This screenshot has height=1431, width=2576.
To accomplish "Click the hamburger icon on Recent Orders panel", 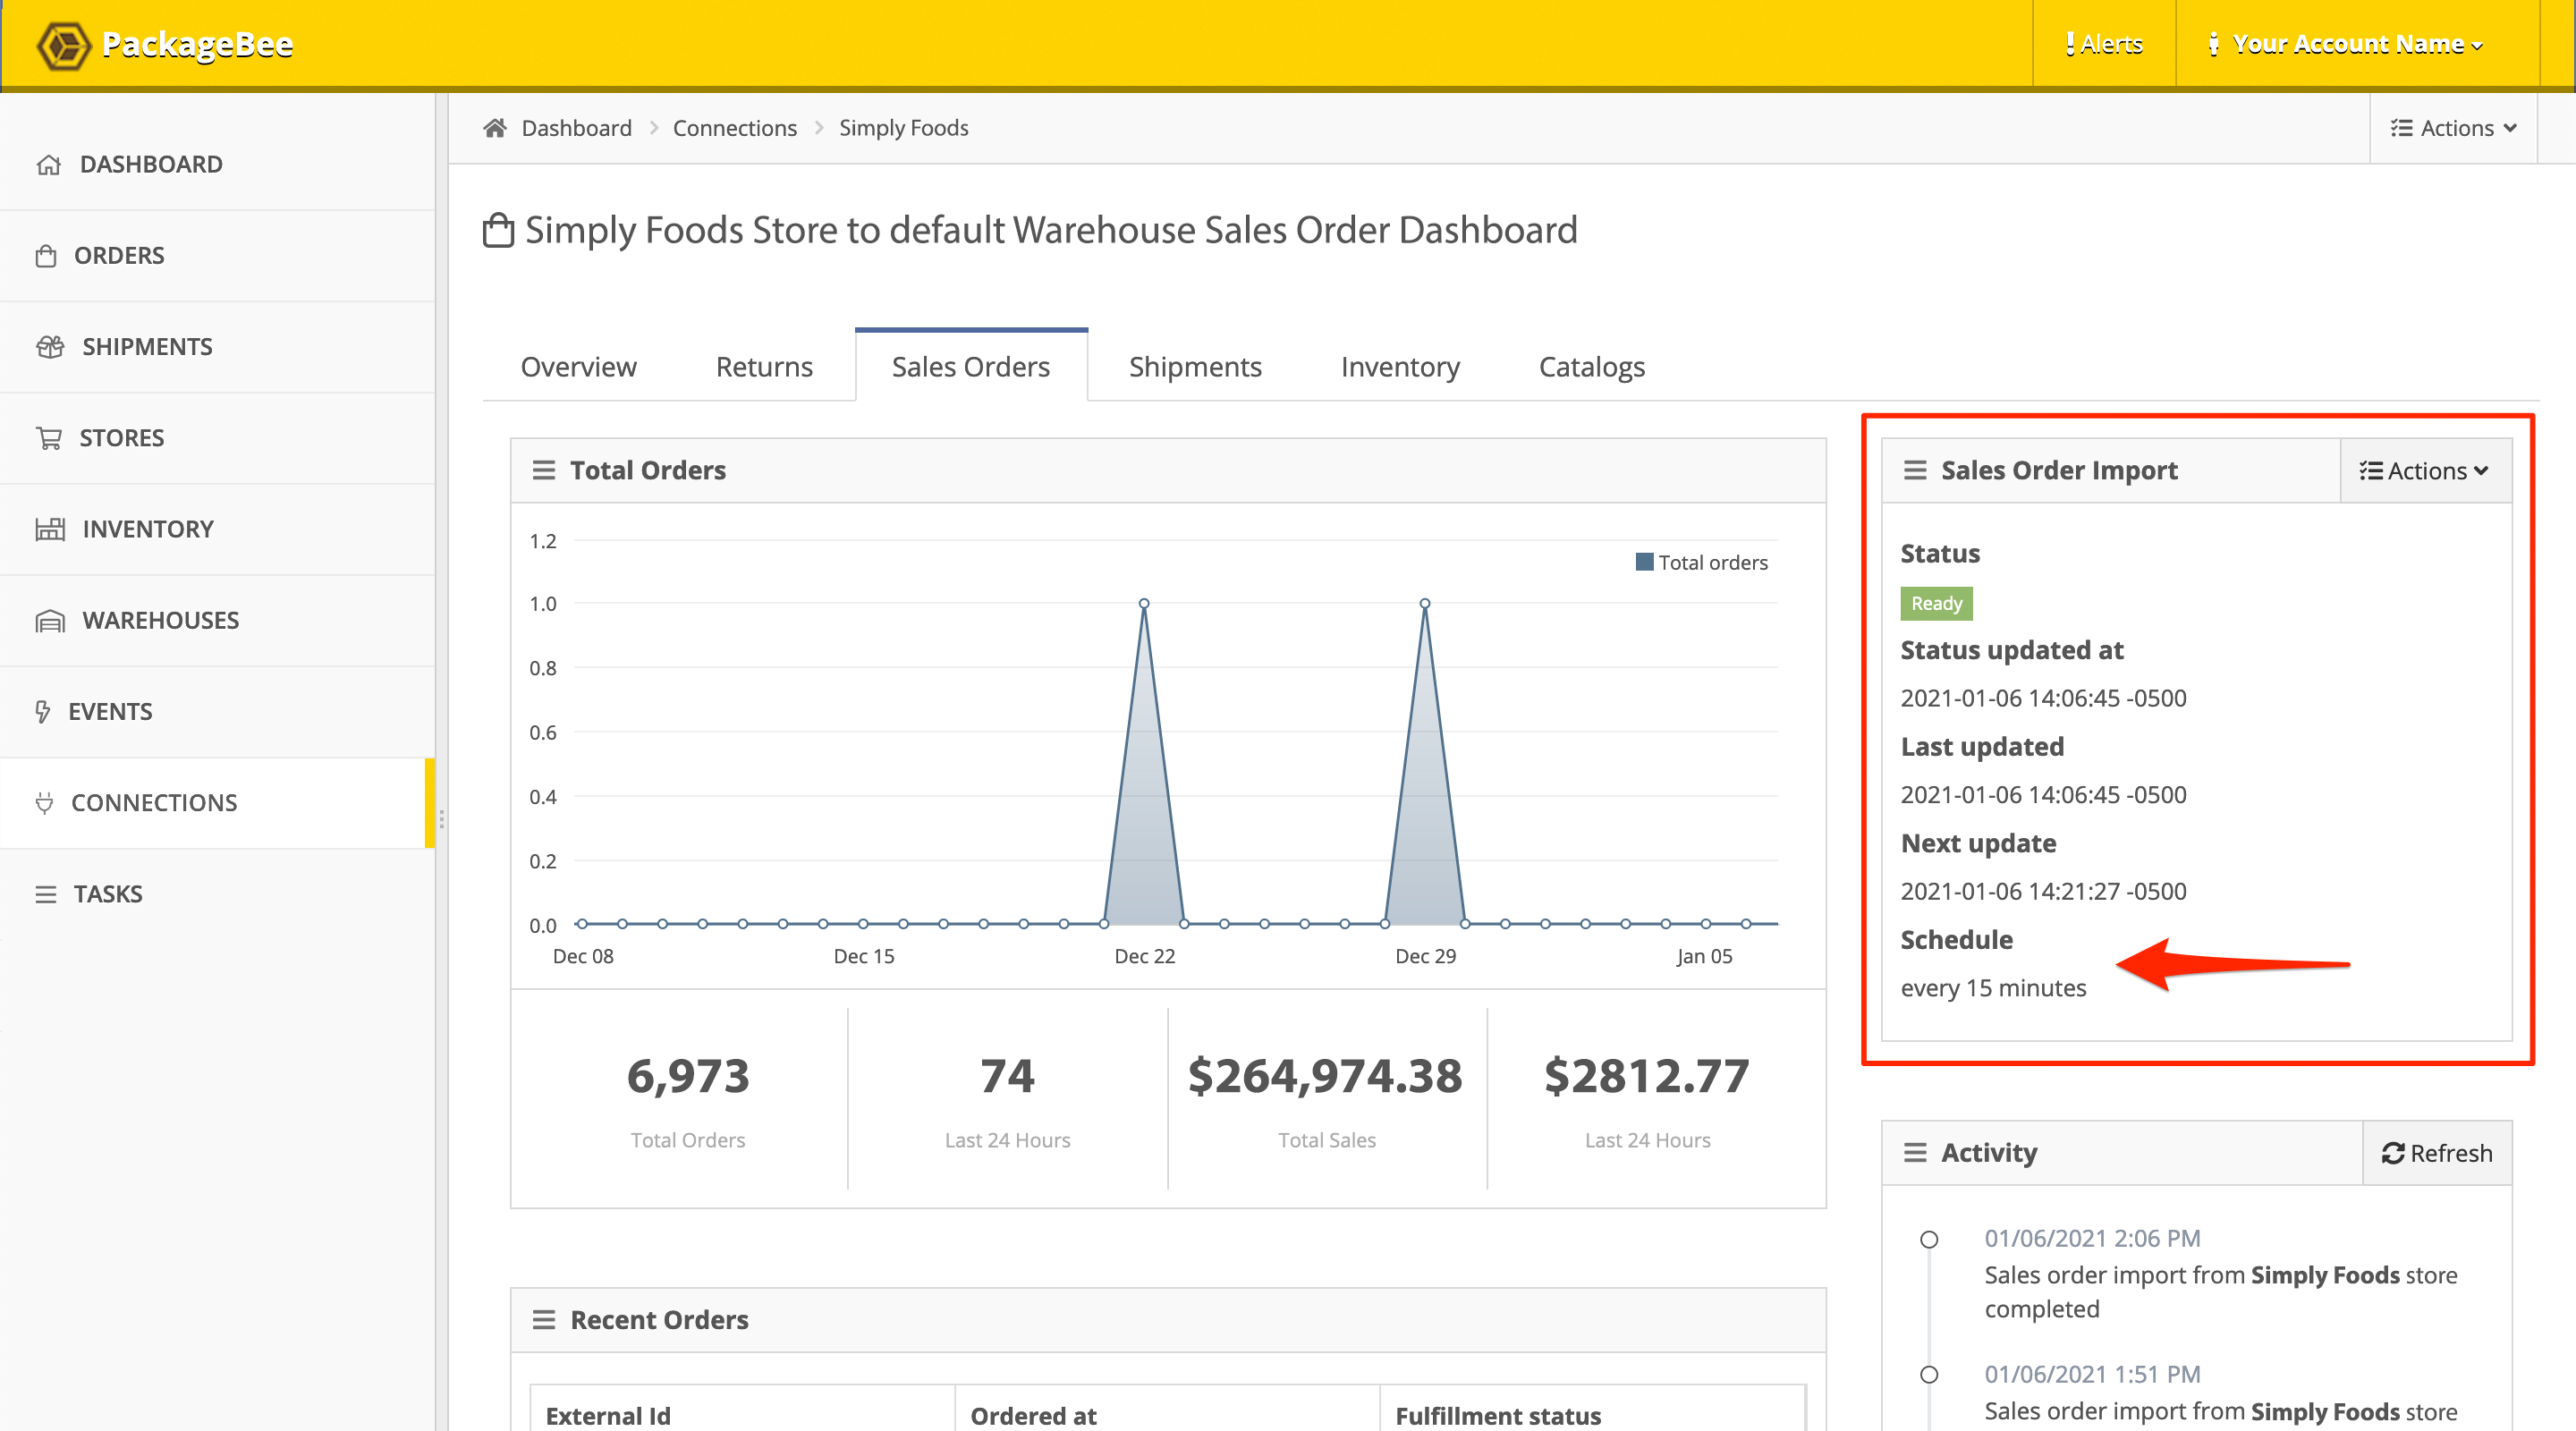I will tap(543, 1320).
